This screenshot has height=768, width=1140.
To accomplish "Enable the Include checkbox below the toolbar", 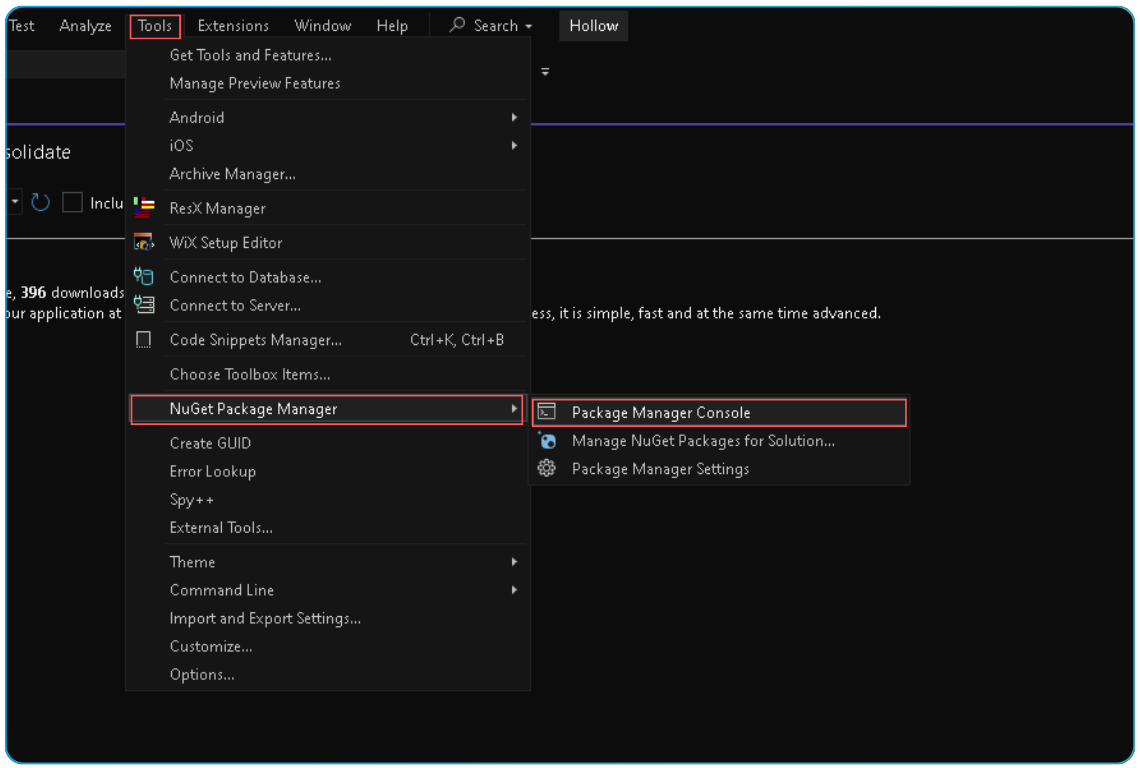I will click(x=72, y=202).
